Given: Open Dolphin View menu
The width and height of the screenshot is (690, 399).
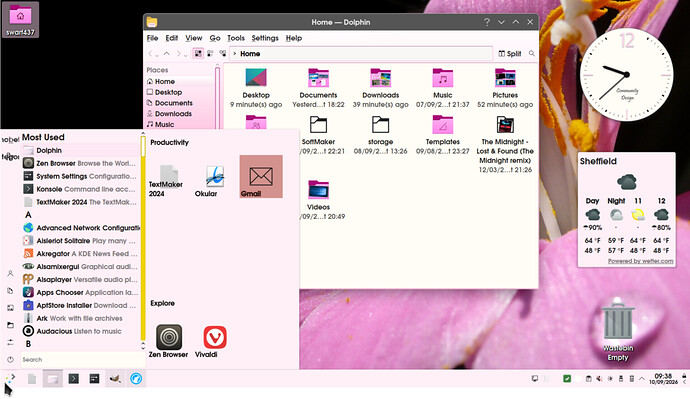Looking at the screenshot, I should (194, 38).
